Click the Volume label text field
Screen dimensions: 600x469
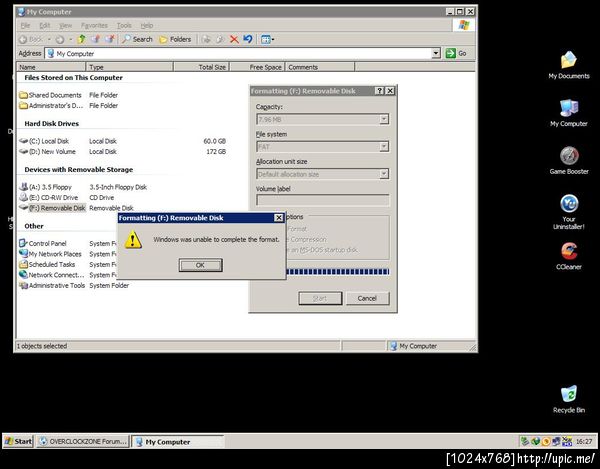[323, 200]
